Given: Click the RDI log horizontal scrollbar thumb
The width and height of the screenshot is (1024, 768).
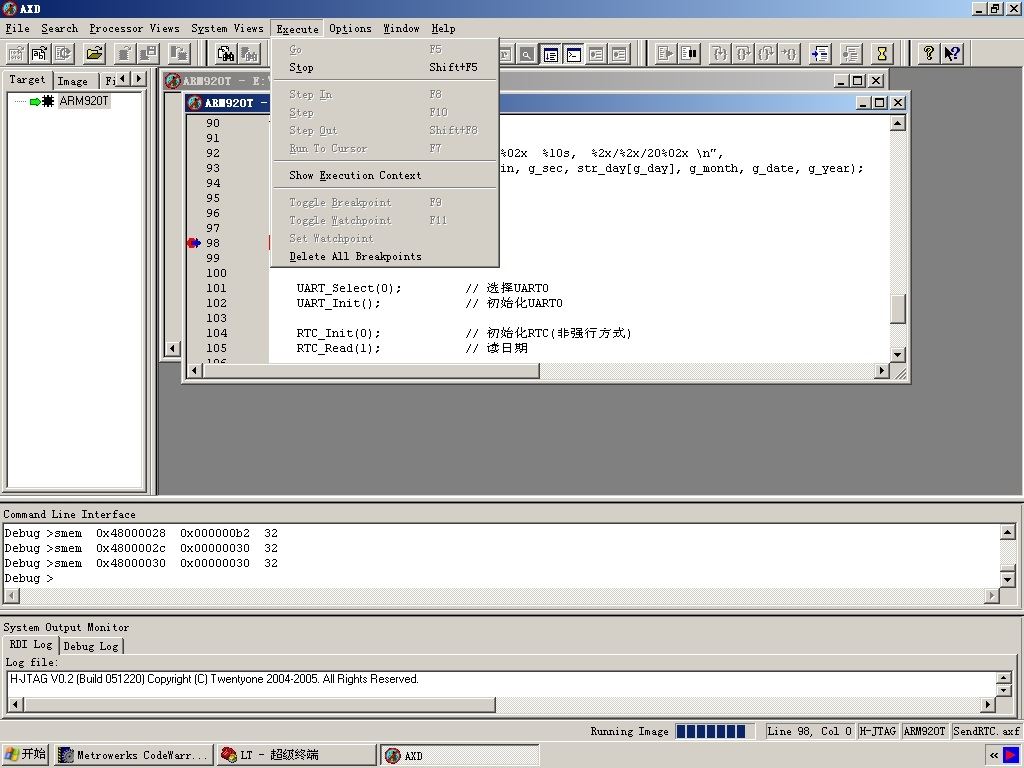Looking at the screenshot, I should click(x=260, y=705).
